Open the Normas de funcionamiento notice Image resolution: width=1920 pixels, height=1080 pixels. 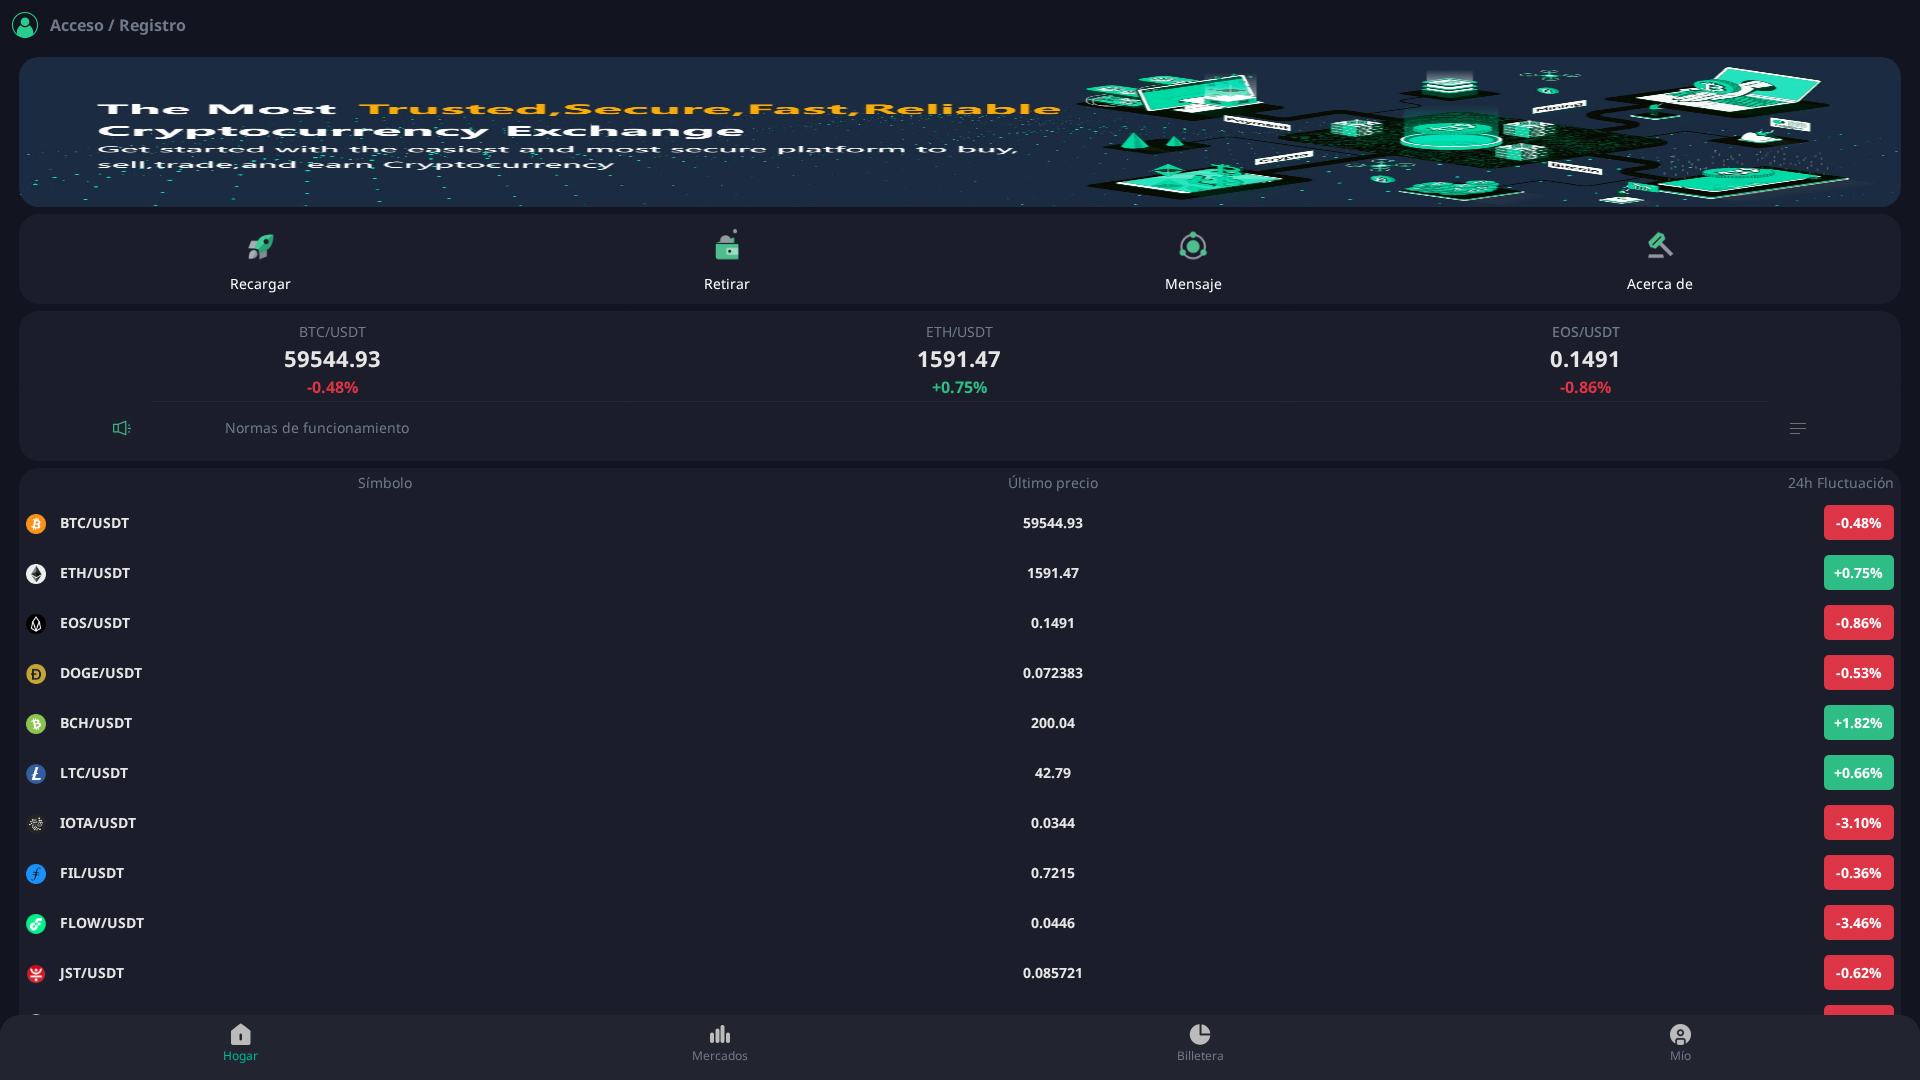(x=317, y=428)
